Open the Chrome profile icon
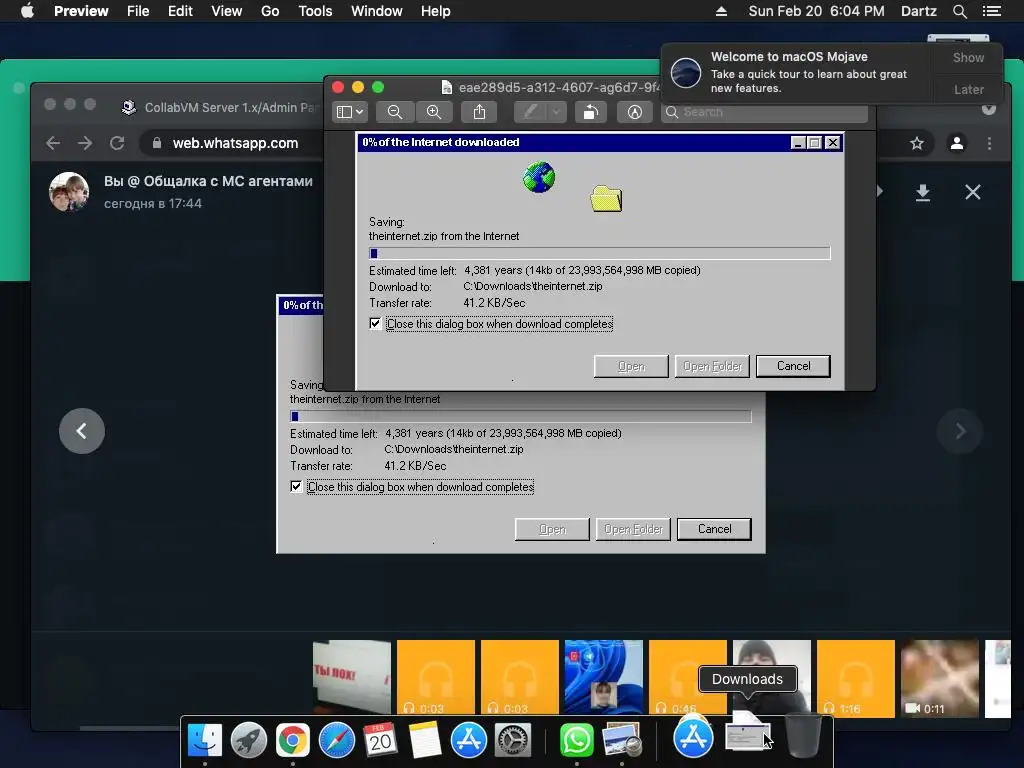This screenshot has height=768, width=1024. [x=957, y=143]
